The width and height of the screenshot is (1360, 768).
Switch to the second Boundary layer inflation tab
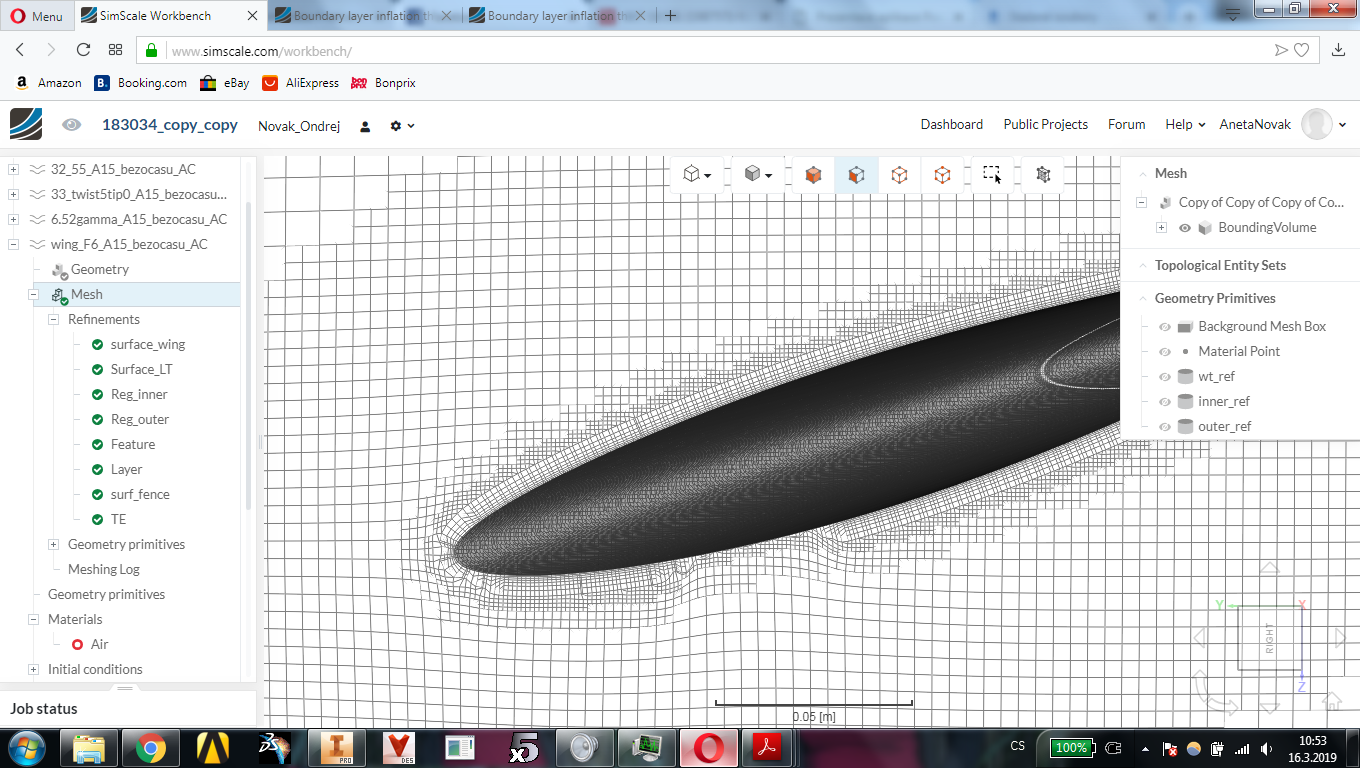558,16
